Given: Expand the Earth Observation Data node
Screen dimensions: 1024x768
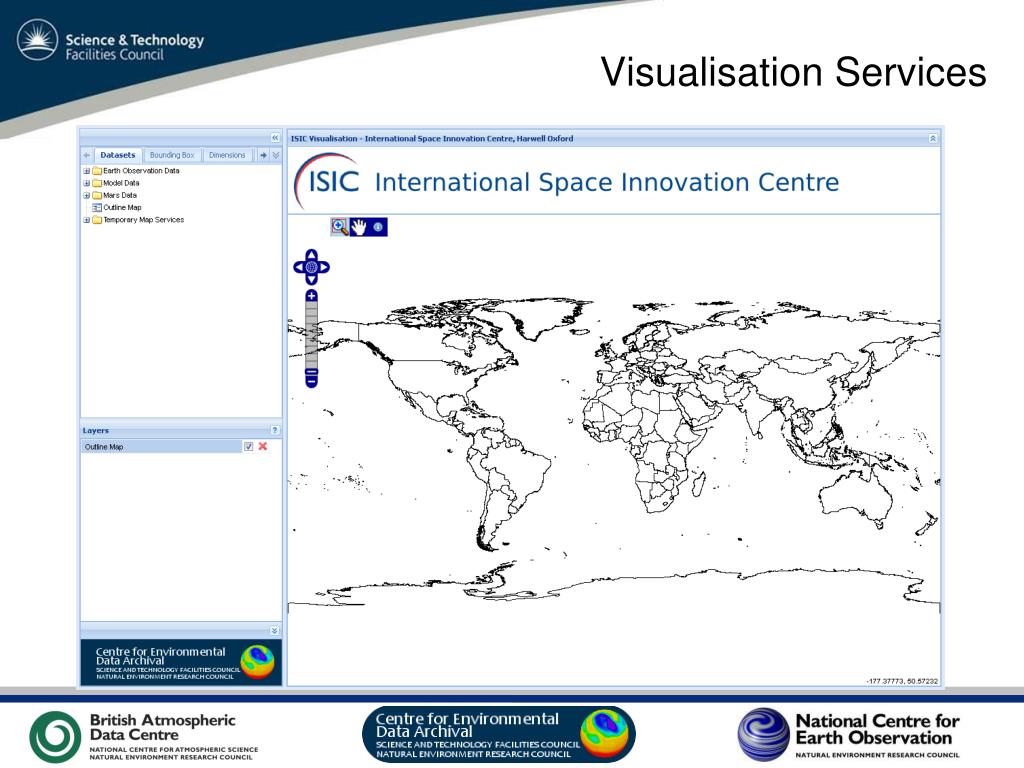Looking at the screenshot, I should (86, 171).
